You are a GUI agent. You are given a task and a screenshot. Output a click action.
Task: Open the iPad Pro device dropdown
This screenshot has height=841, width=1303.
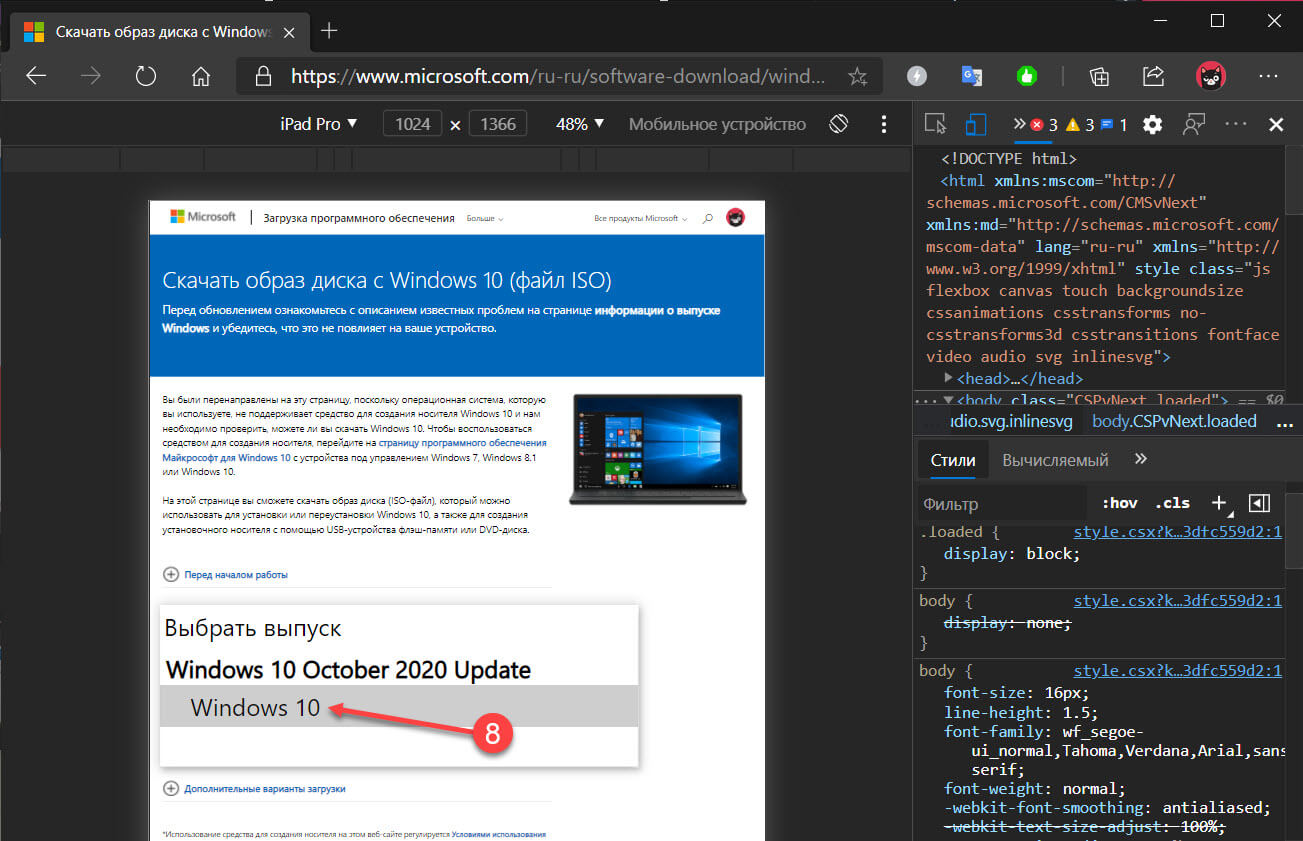click(x=318, y=124)
